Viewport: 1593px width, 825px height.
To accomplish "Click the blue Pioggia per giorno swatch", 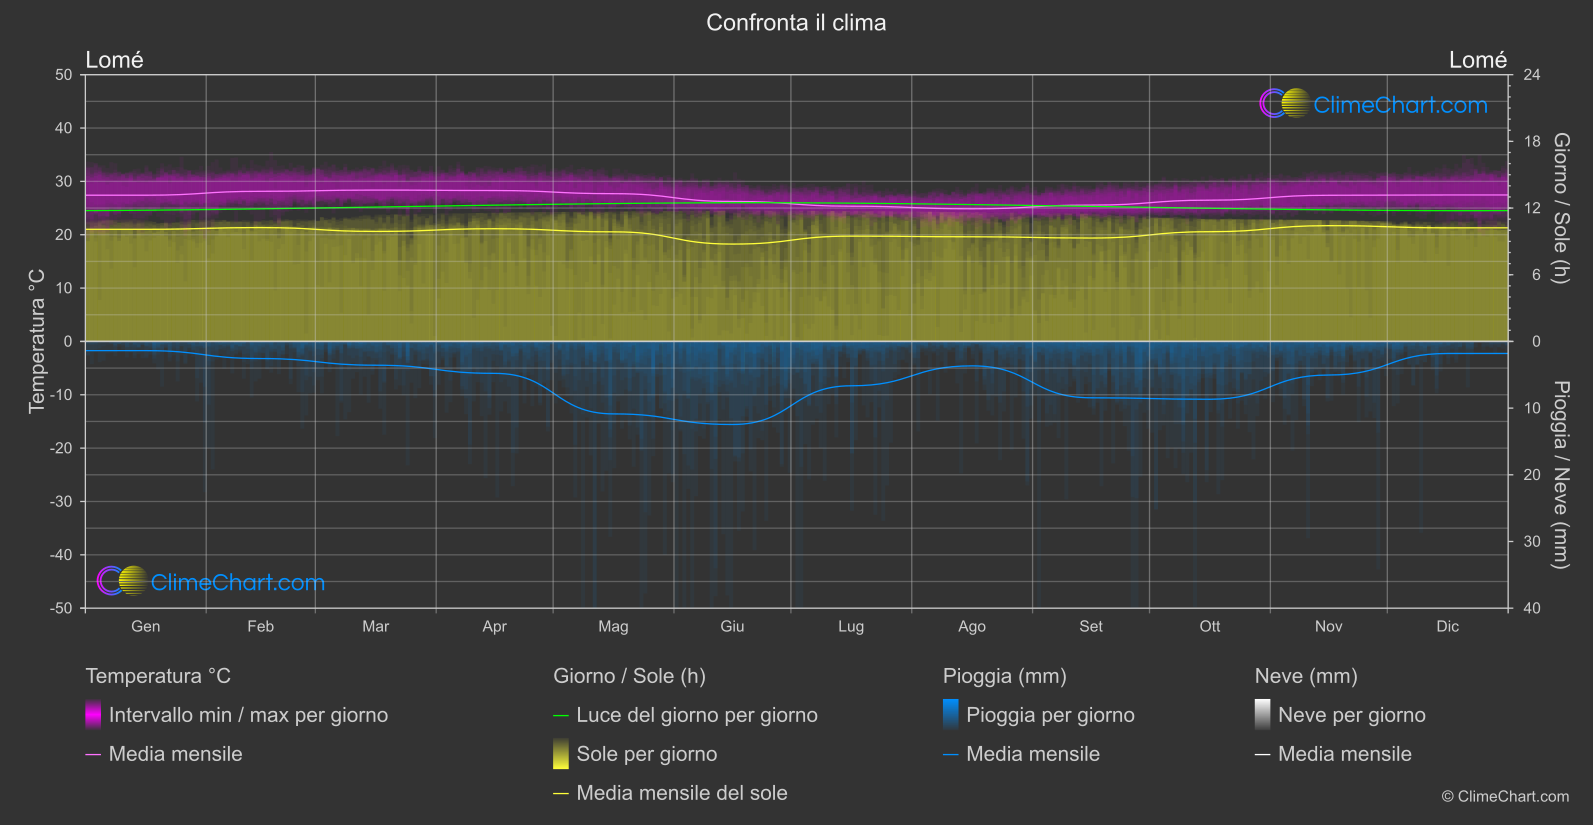I will [x=951, y=714].
